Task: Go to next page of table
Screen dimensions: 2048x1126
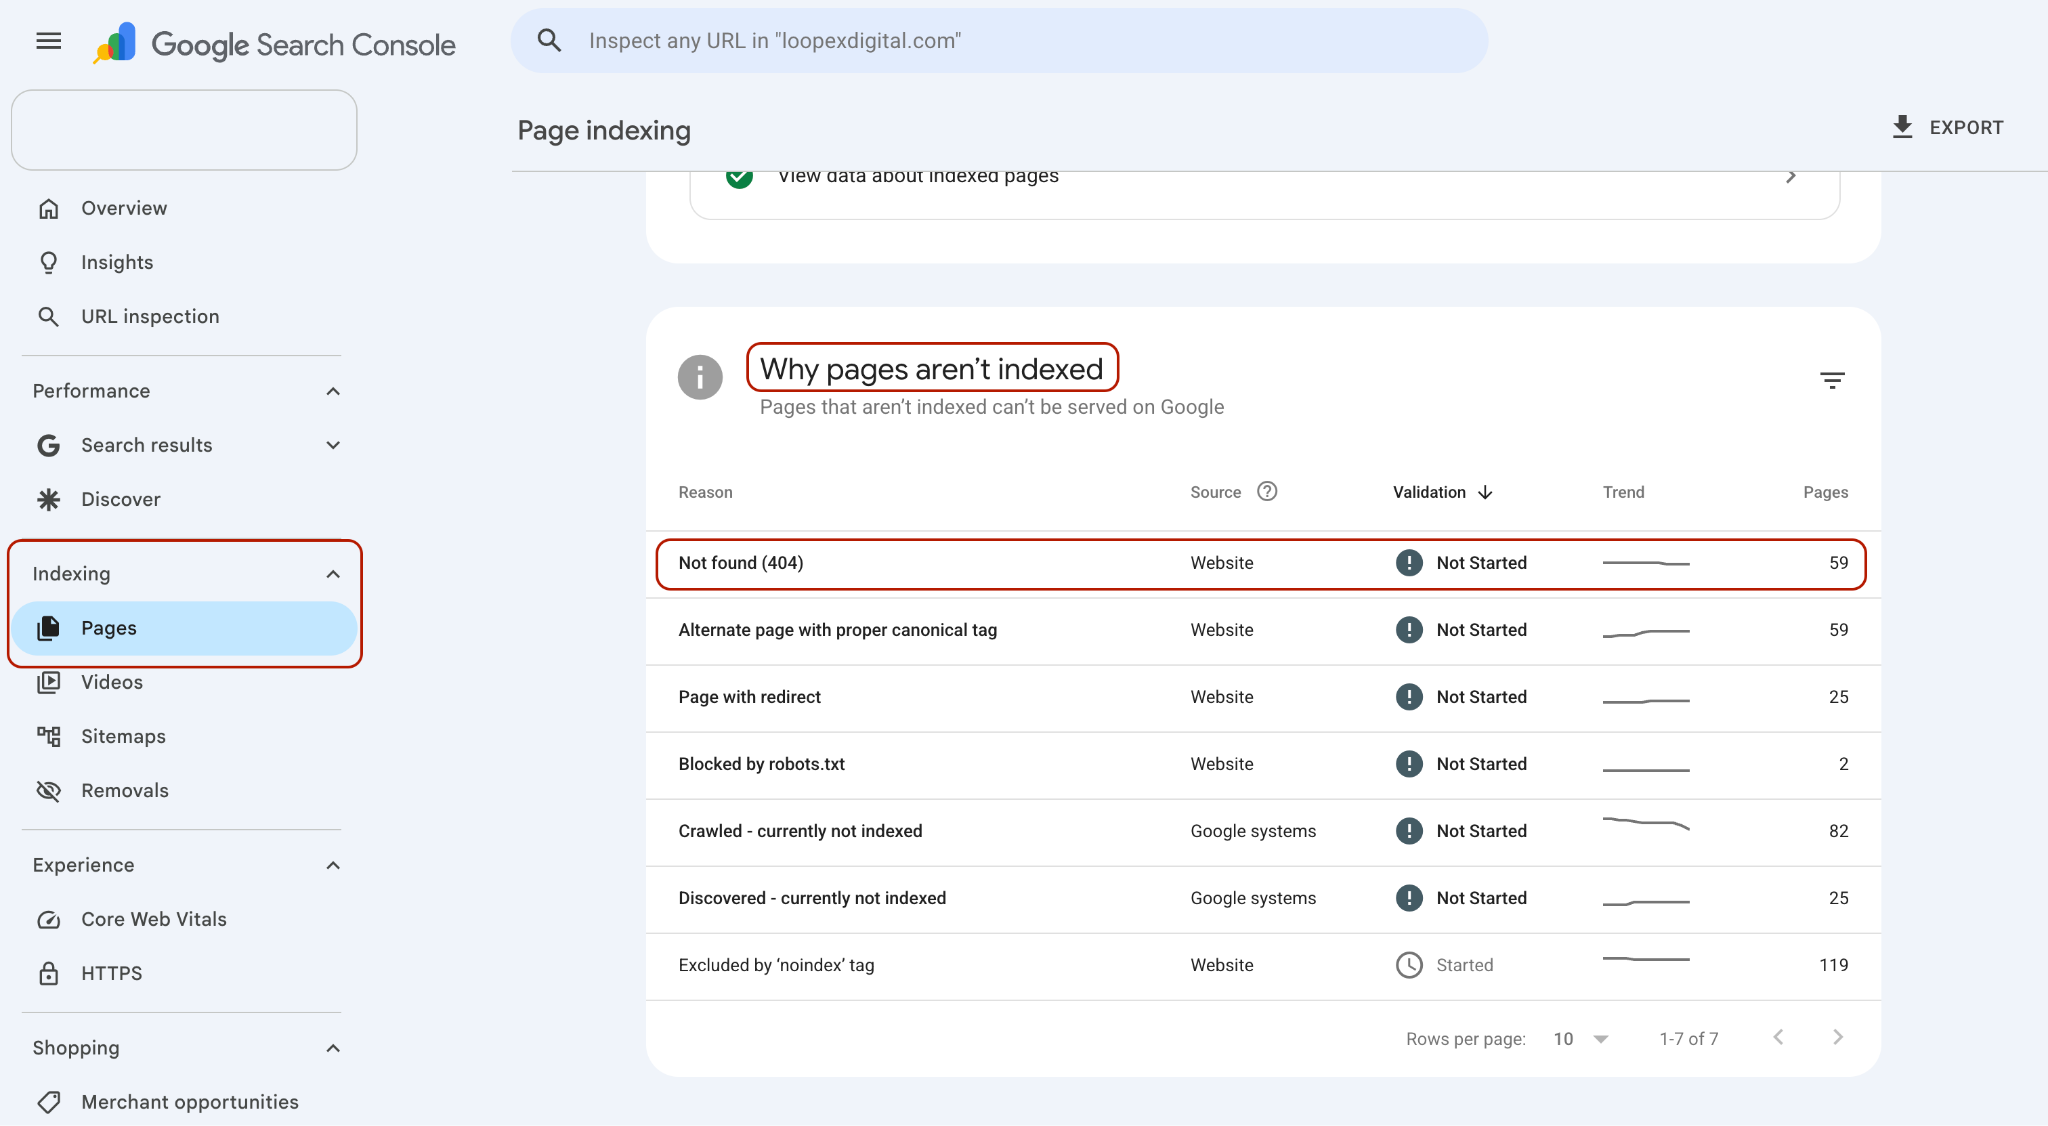Action: (1838, 1037)
